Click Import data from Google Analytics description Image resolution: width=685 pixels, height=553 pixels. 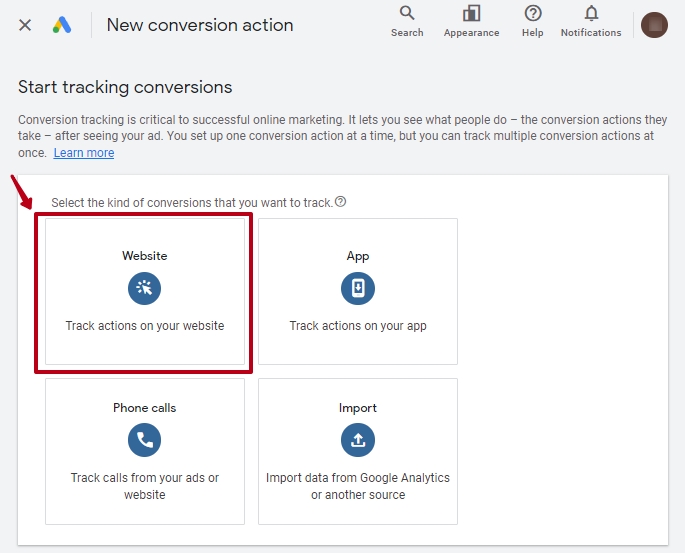[358, 486]
